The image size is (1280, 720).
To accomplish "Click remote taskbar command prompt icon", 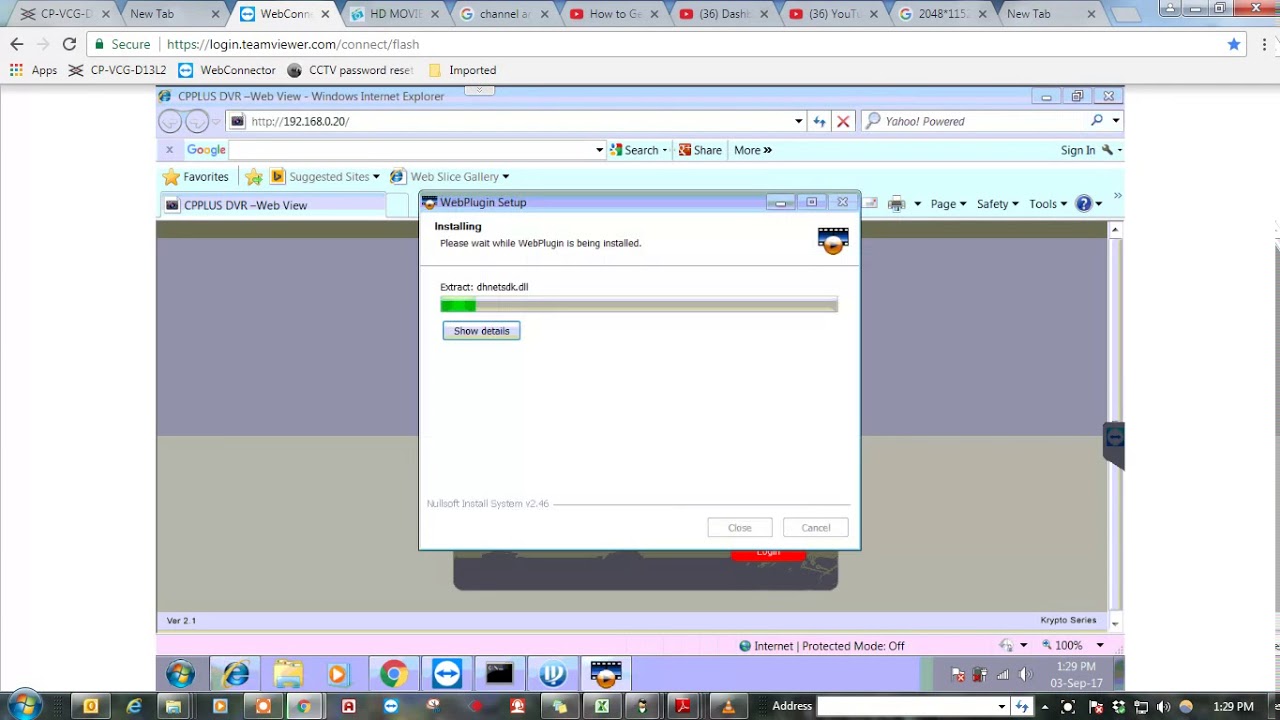I will coord(500,675).
